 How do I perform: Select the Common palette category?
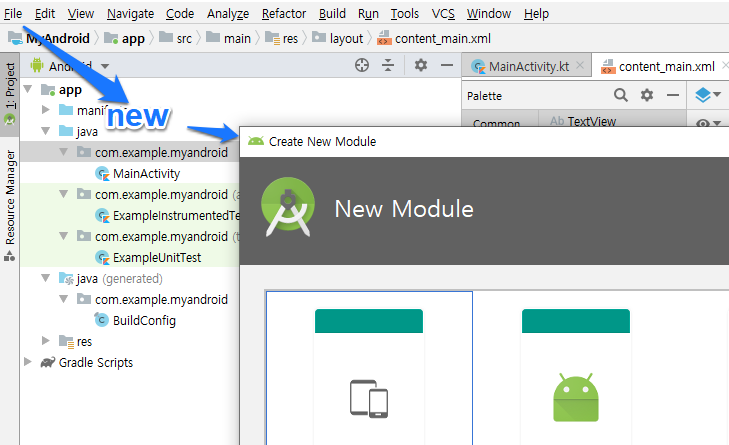click(x=497, y=122)
